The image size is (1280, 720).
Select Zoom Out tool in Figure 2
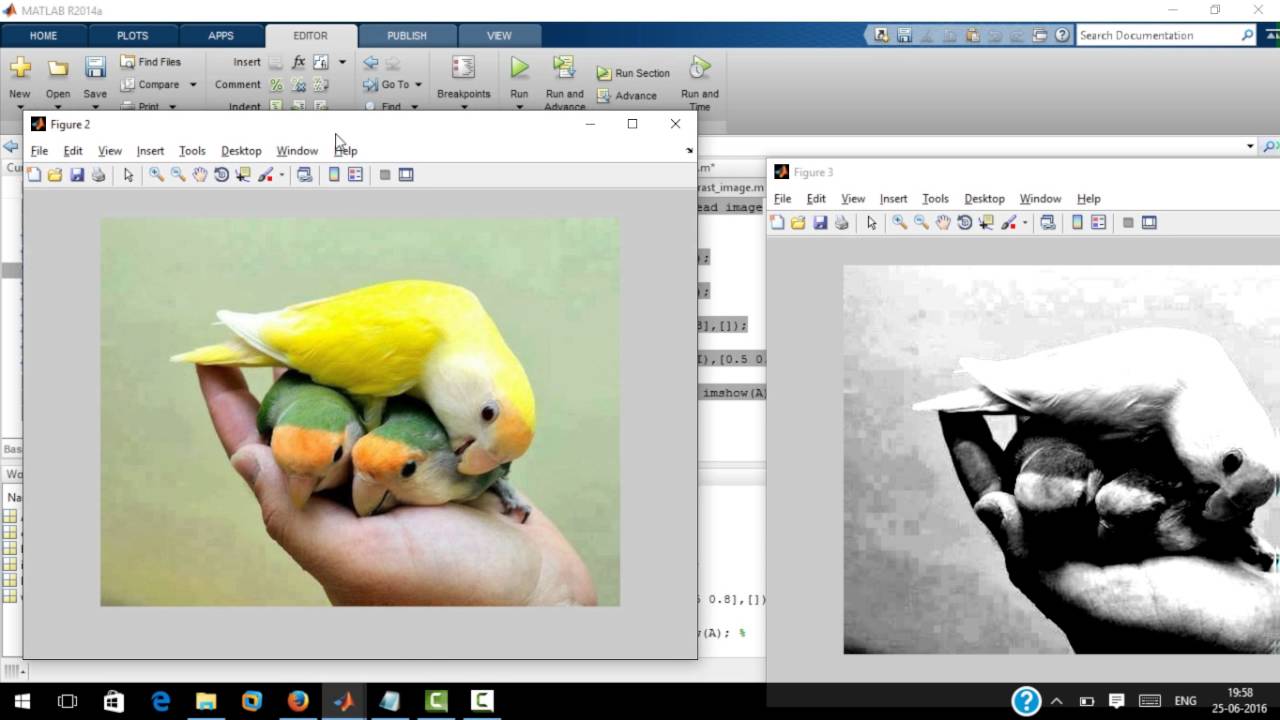[178, 175]
